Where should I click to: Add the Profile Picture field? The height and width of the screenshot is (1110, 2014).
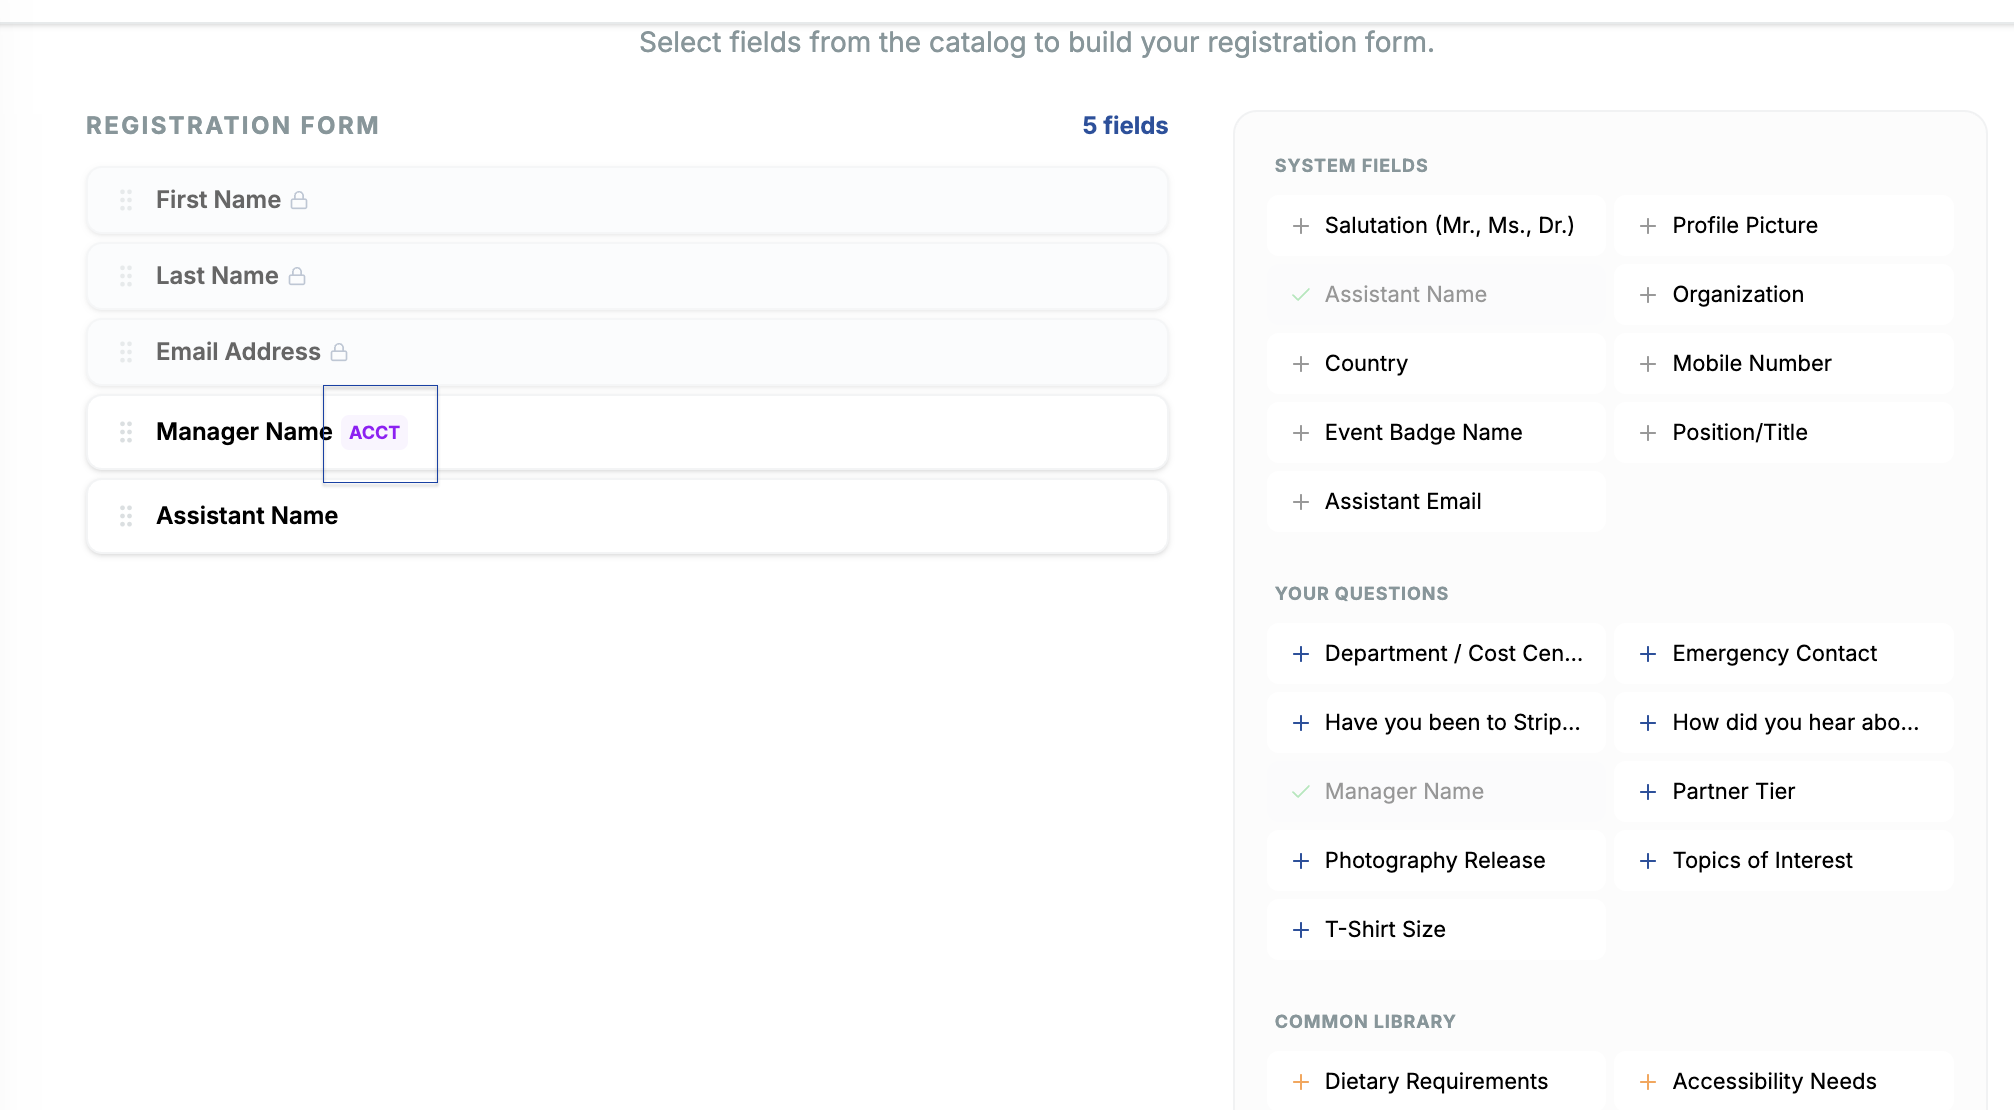point(1784,226)
